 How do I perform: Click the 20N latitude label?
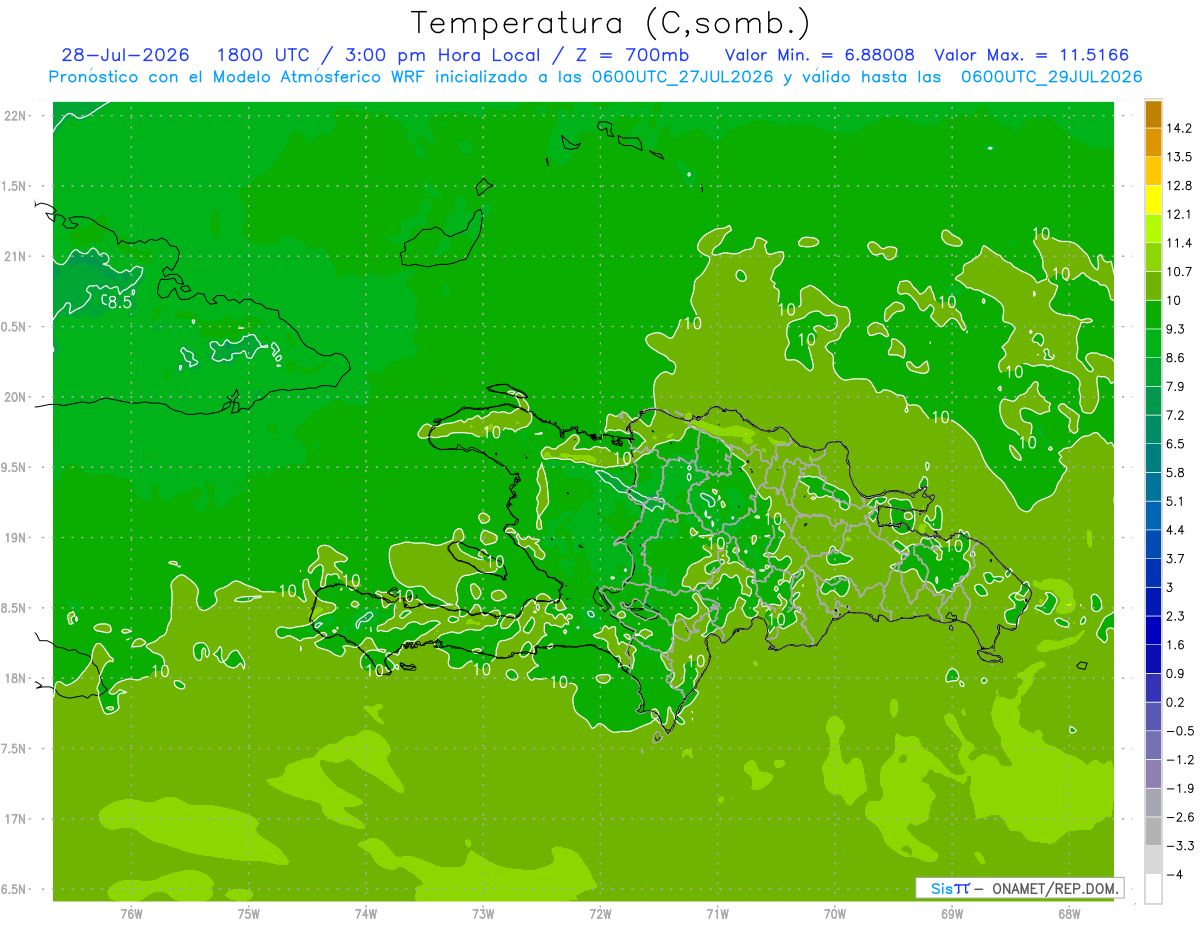17,397
